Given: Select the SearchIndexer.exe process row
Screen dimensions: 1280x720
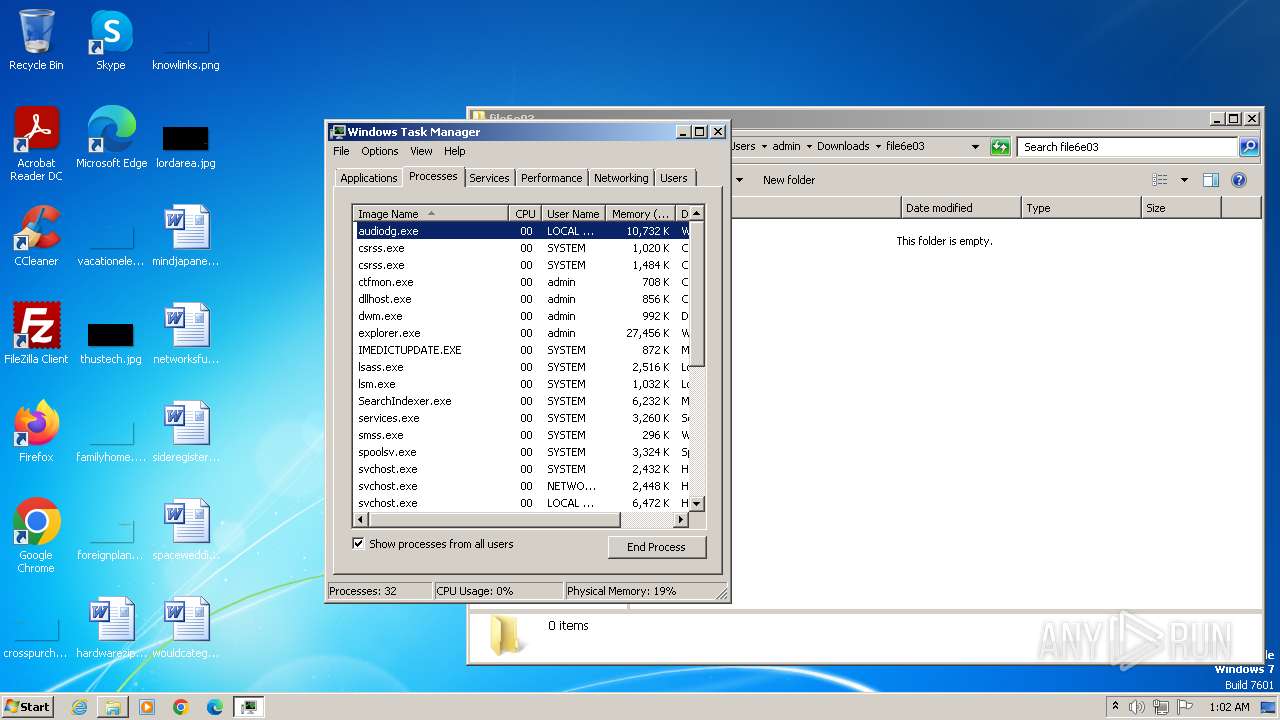Looking at the screenshot, I should [x=520, y=401].
